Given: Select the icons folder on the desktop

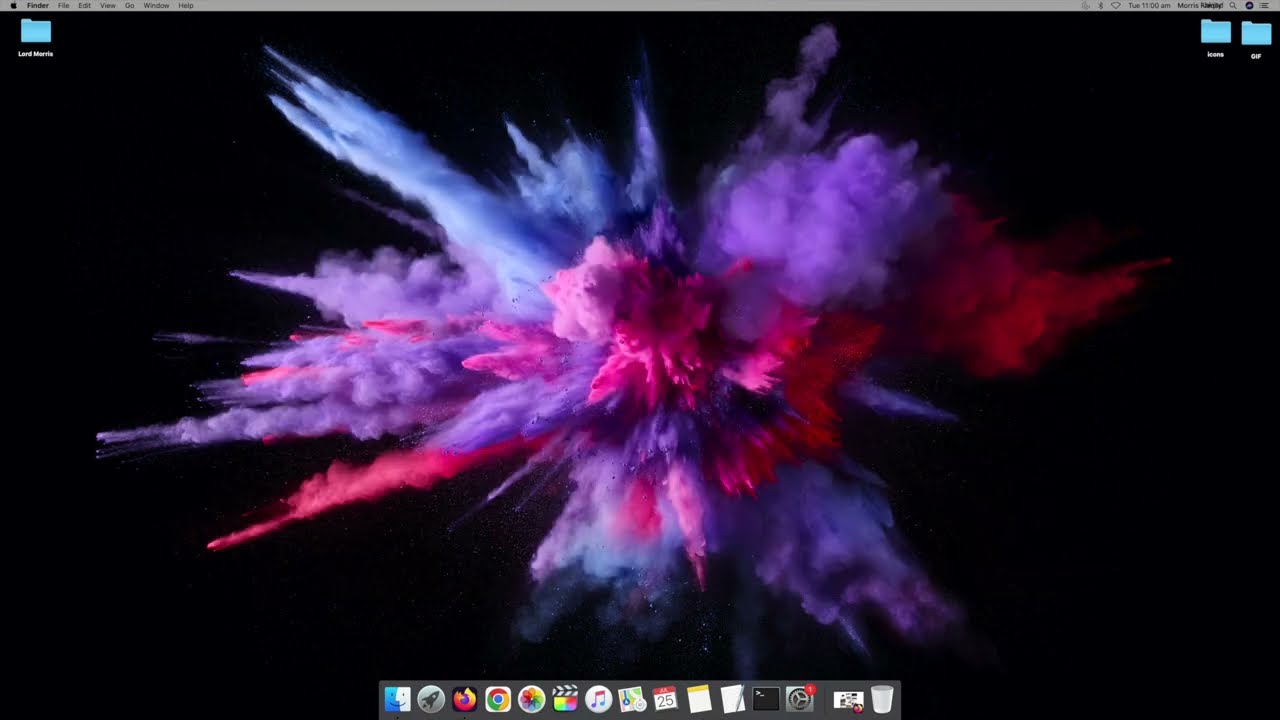Looking at the screenshot, I should point(1216,37).
